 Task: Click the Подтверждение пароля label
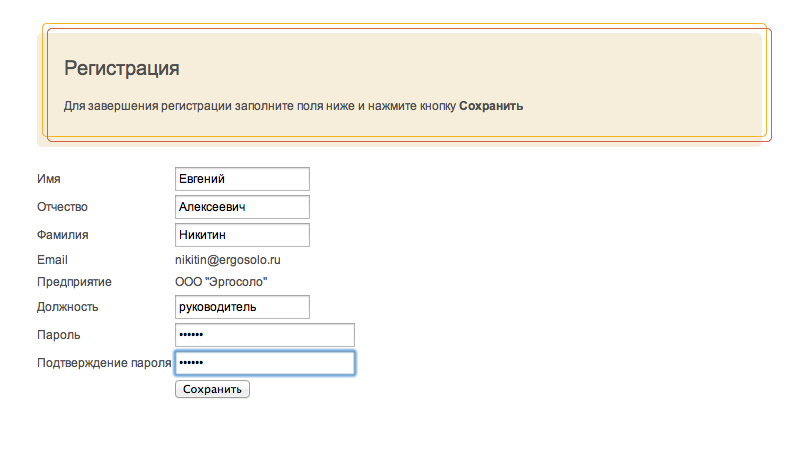pos(104,363)
